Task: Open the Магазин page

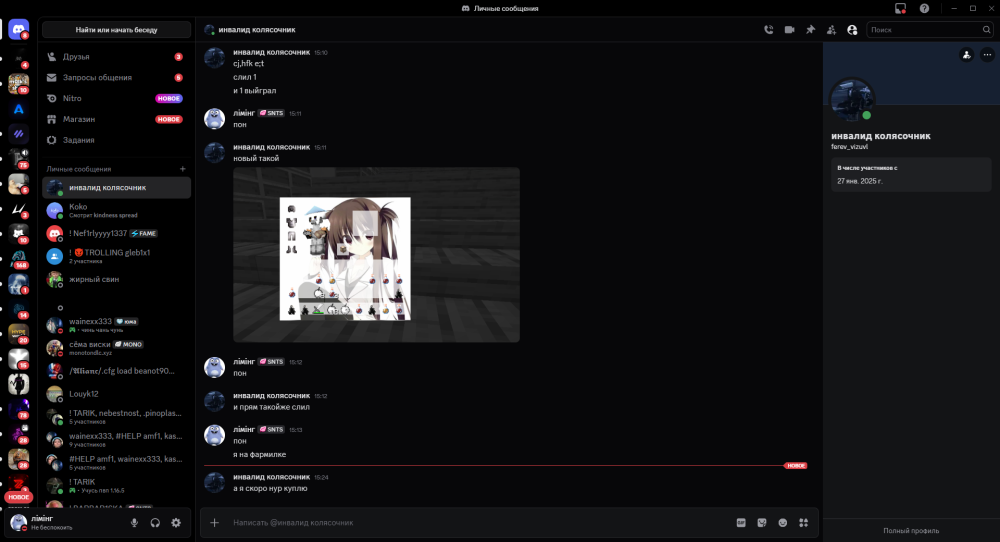Action: click(x=116, y=119)
